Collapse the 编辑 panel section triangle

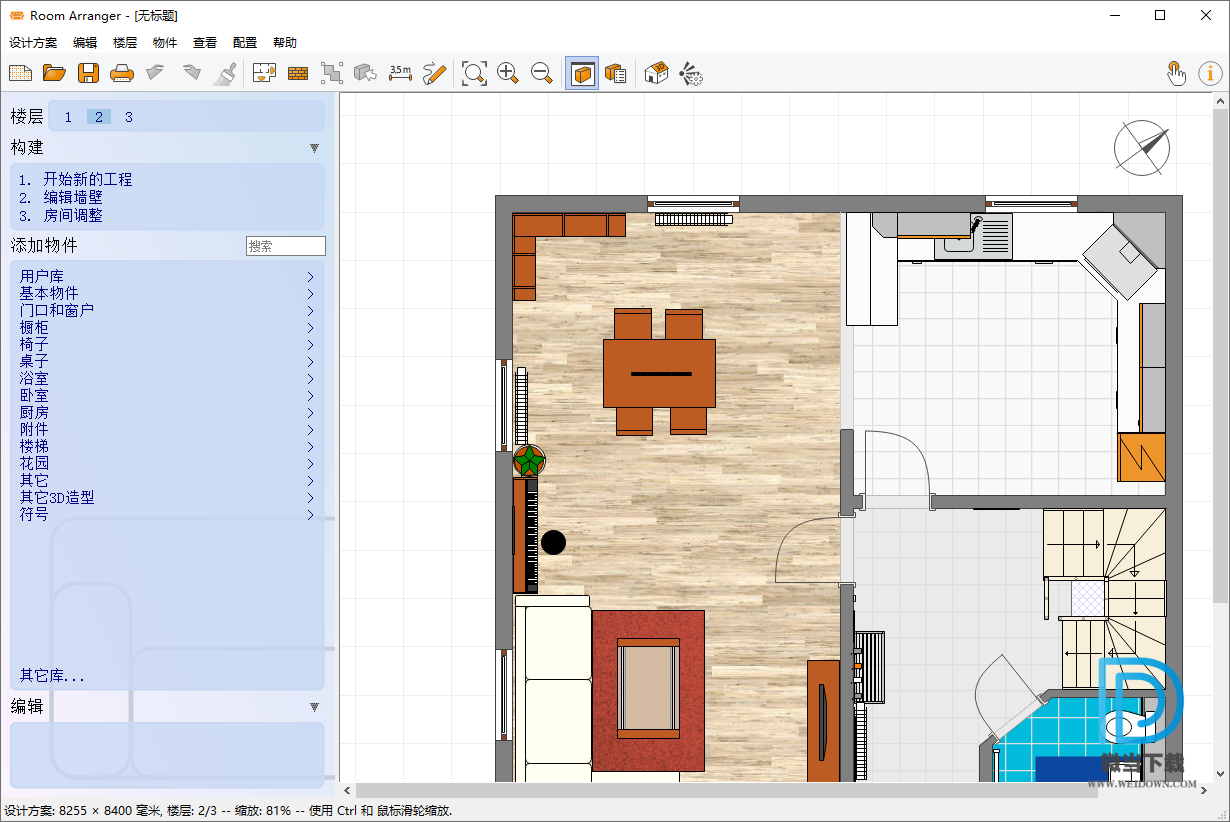point(314,707)
